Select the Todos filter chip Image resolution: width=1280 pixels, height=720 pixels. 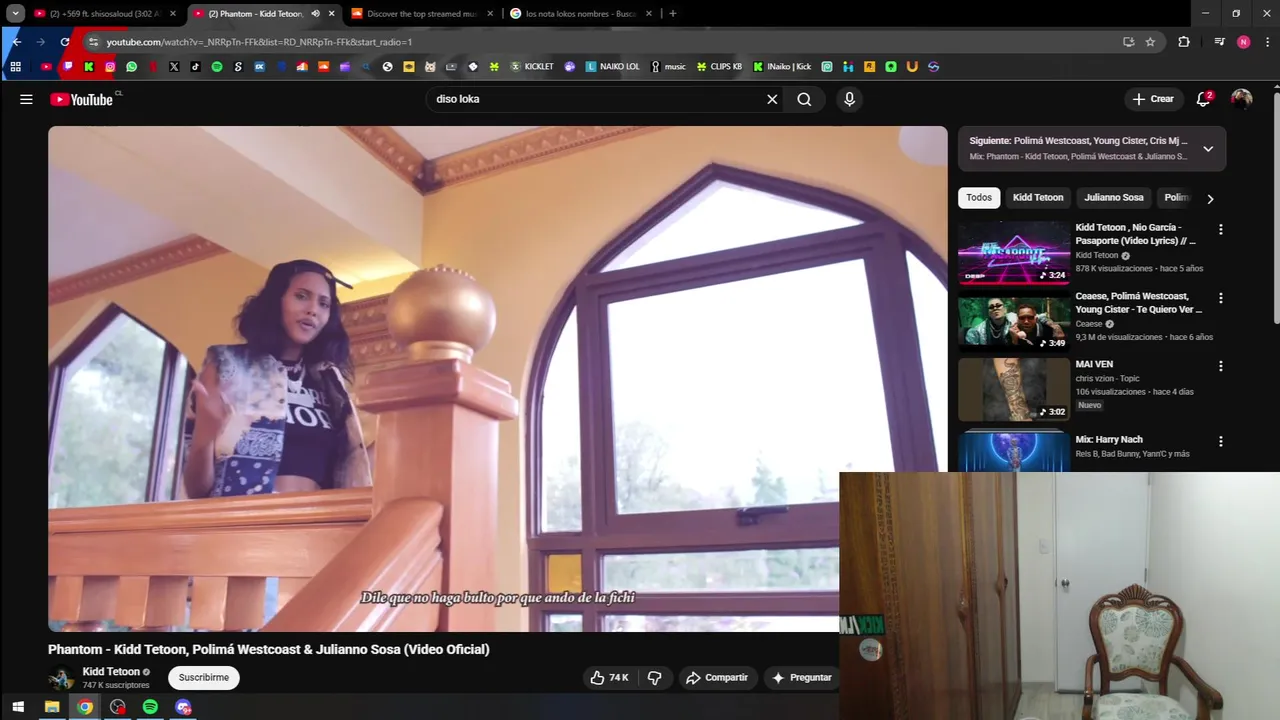coord(979,197)
